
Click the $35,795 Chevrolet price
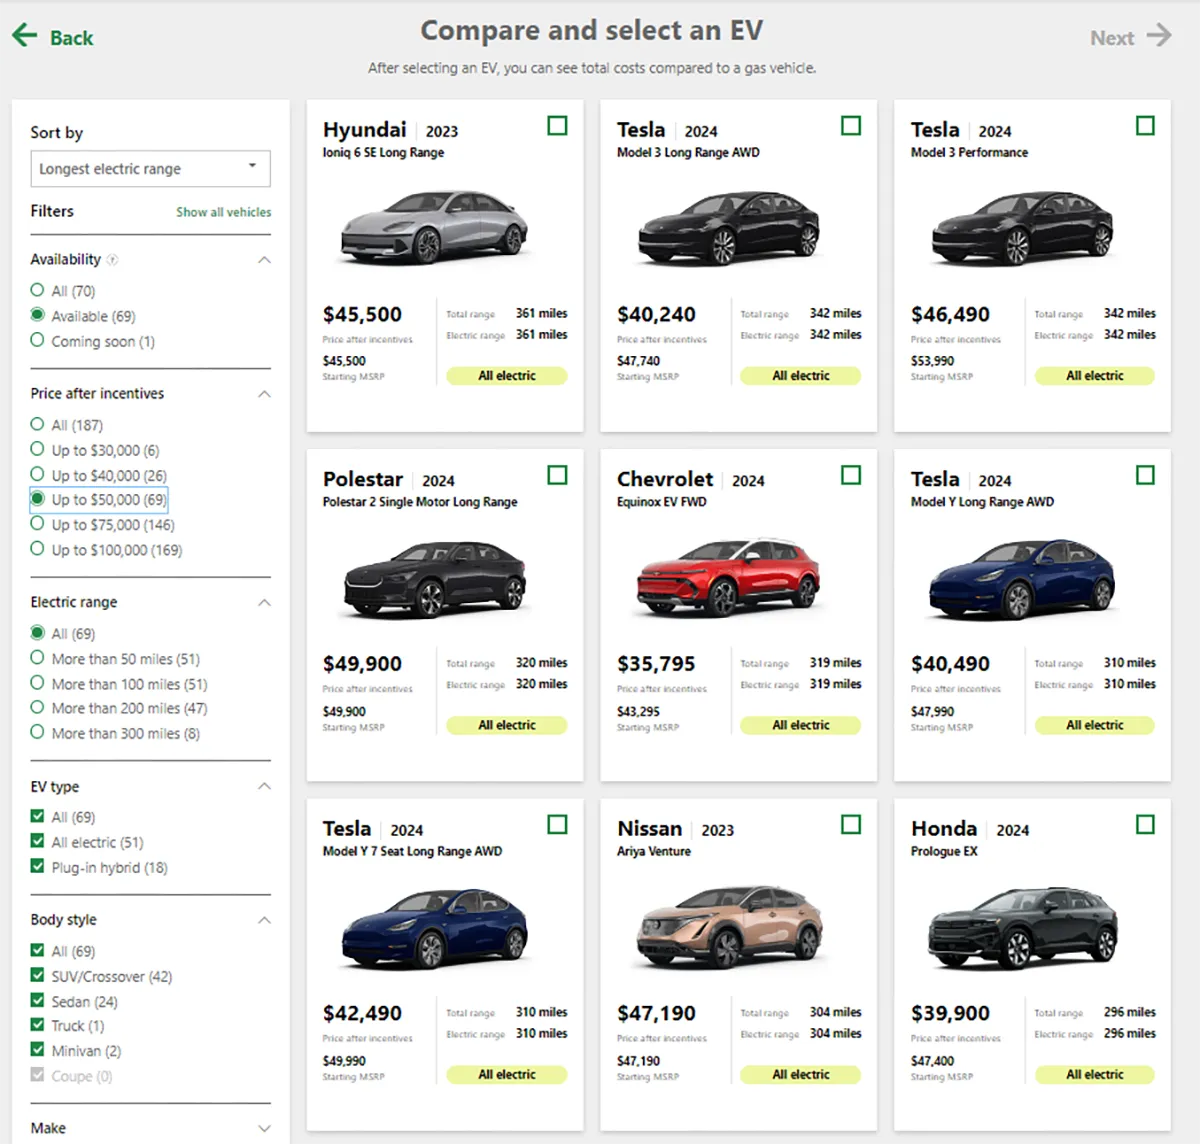click(x=656, y=664)
